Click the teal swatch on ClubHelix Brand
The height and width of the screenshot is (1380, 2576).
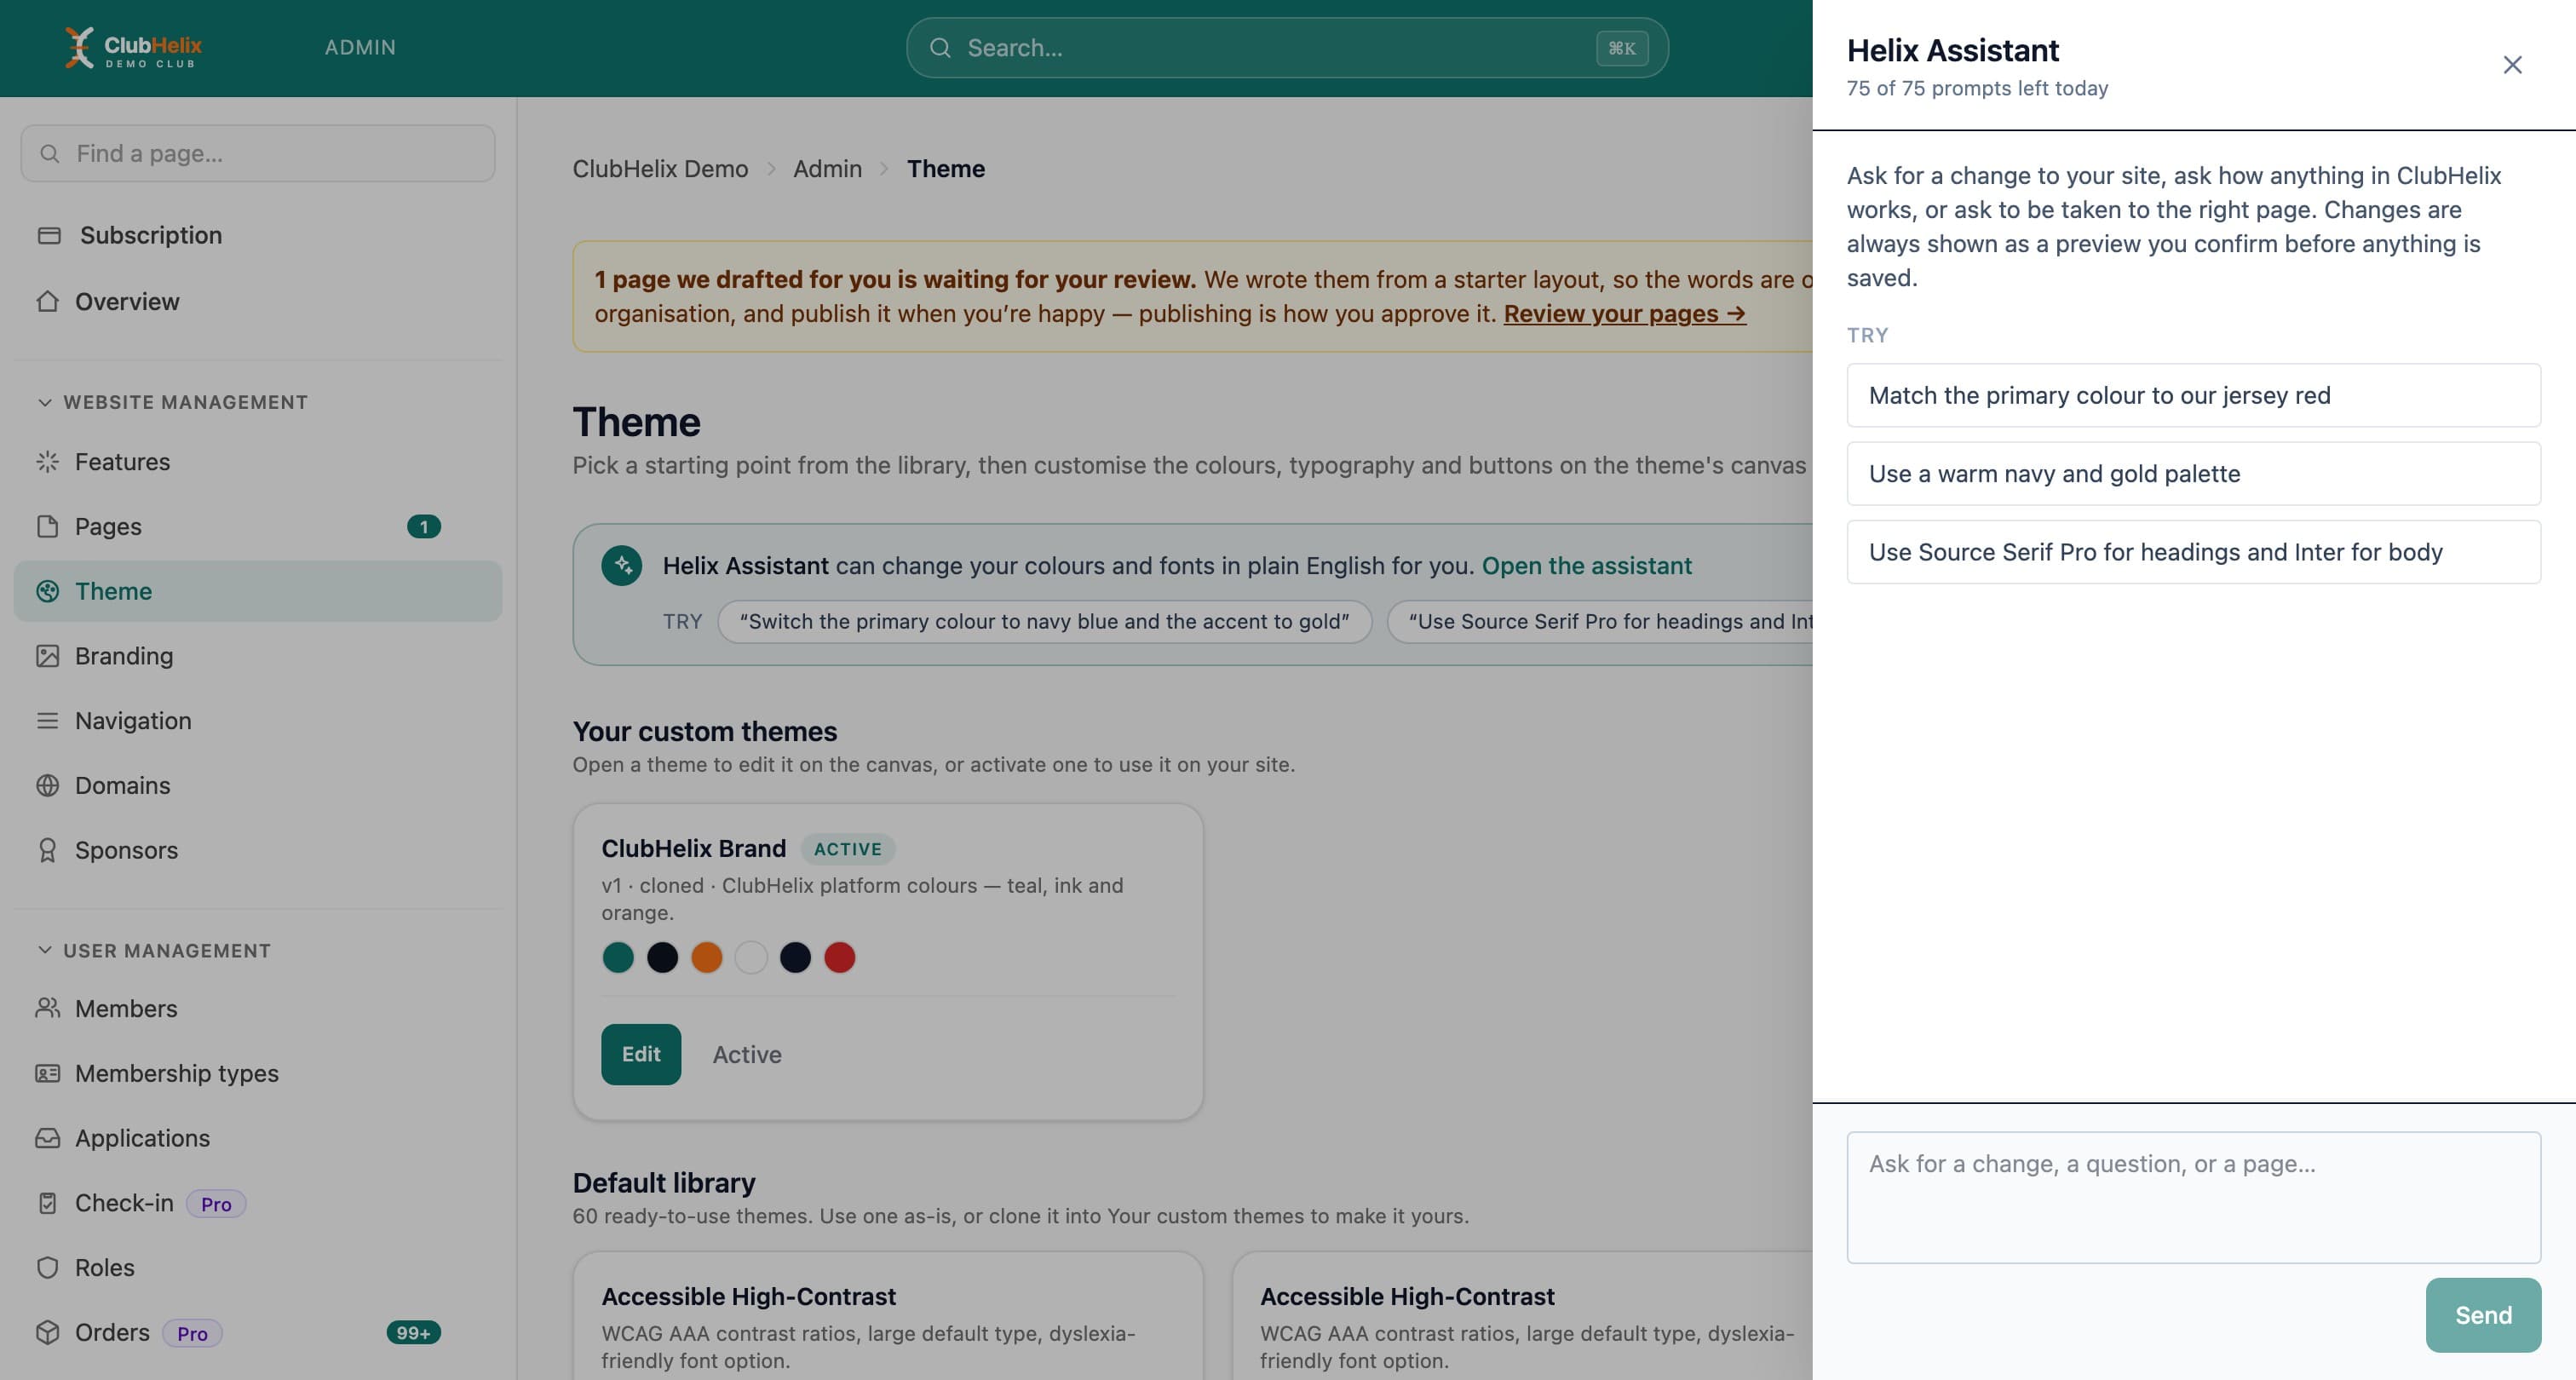click(618, 957)
